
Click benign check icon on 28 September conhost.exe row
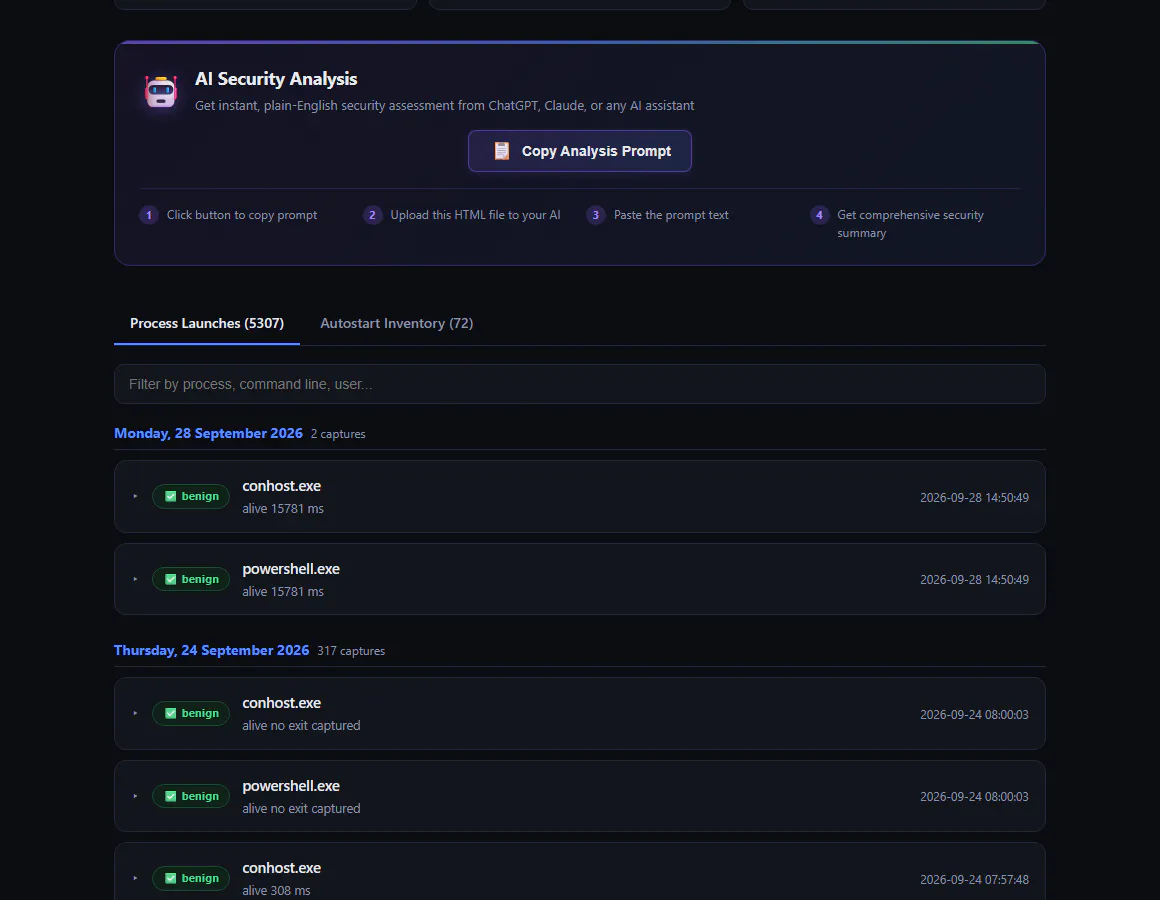pos(170,496)
